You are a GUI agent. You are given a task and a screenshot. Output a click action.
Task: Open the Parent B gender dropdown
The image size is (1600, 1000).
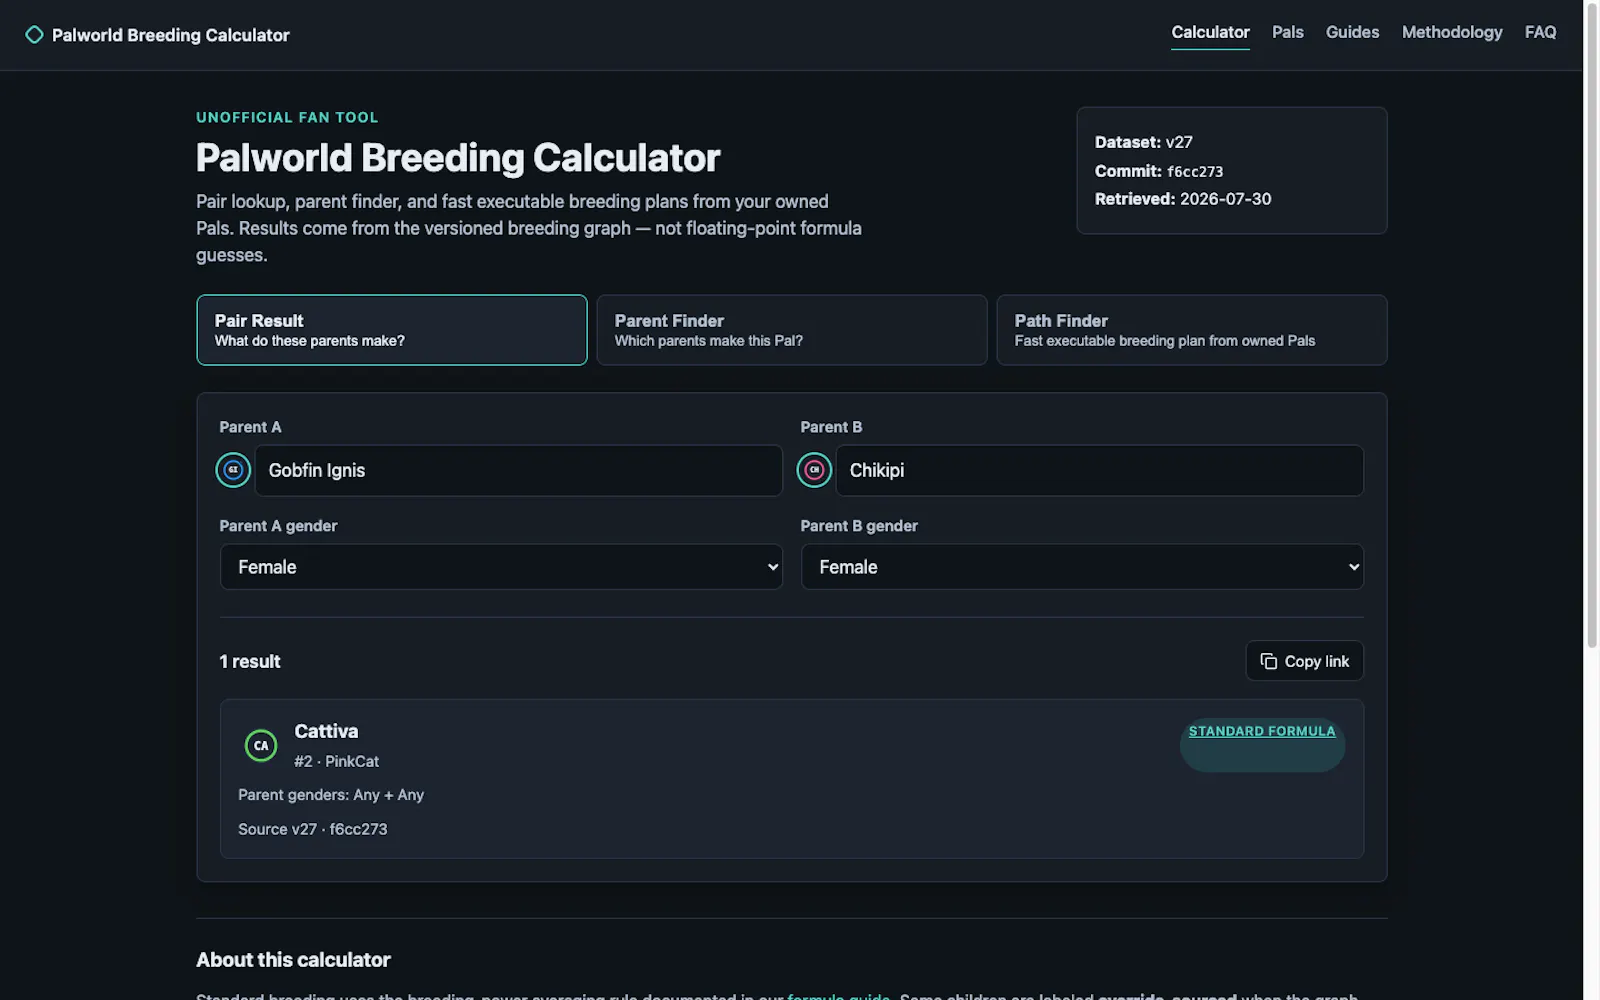pos(1082,567)
